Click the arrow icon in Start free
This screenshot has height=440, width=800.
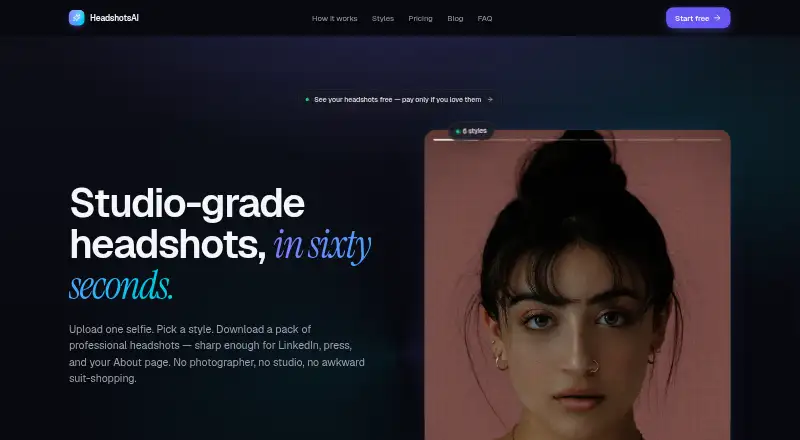717,18
